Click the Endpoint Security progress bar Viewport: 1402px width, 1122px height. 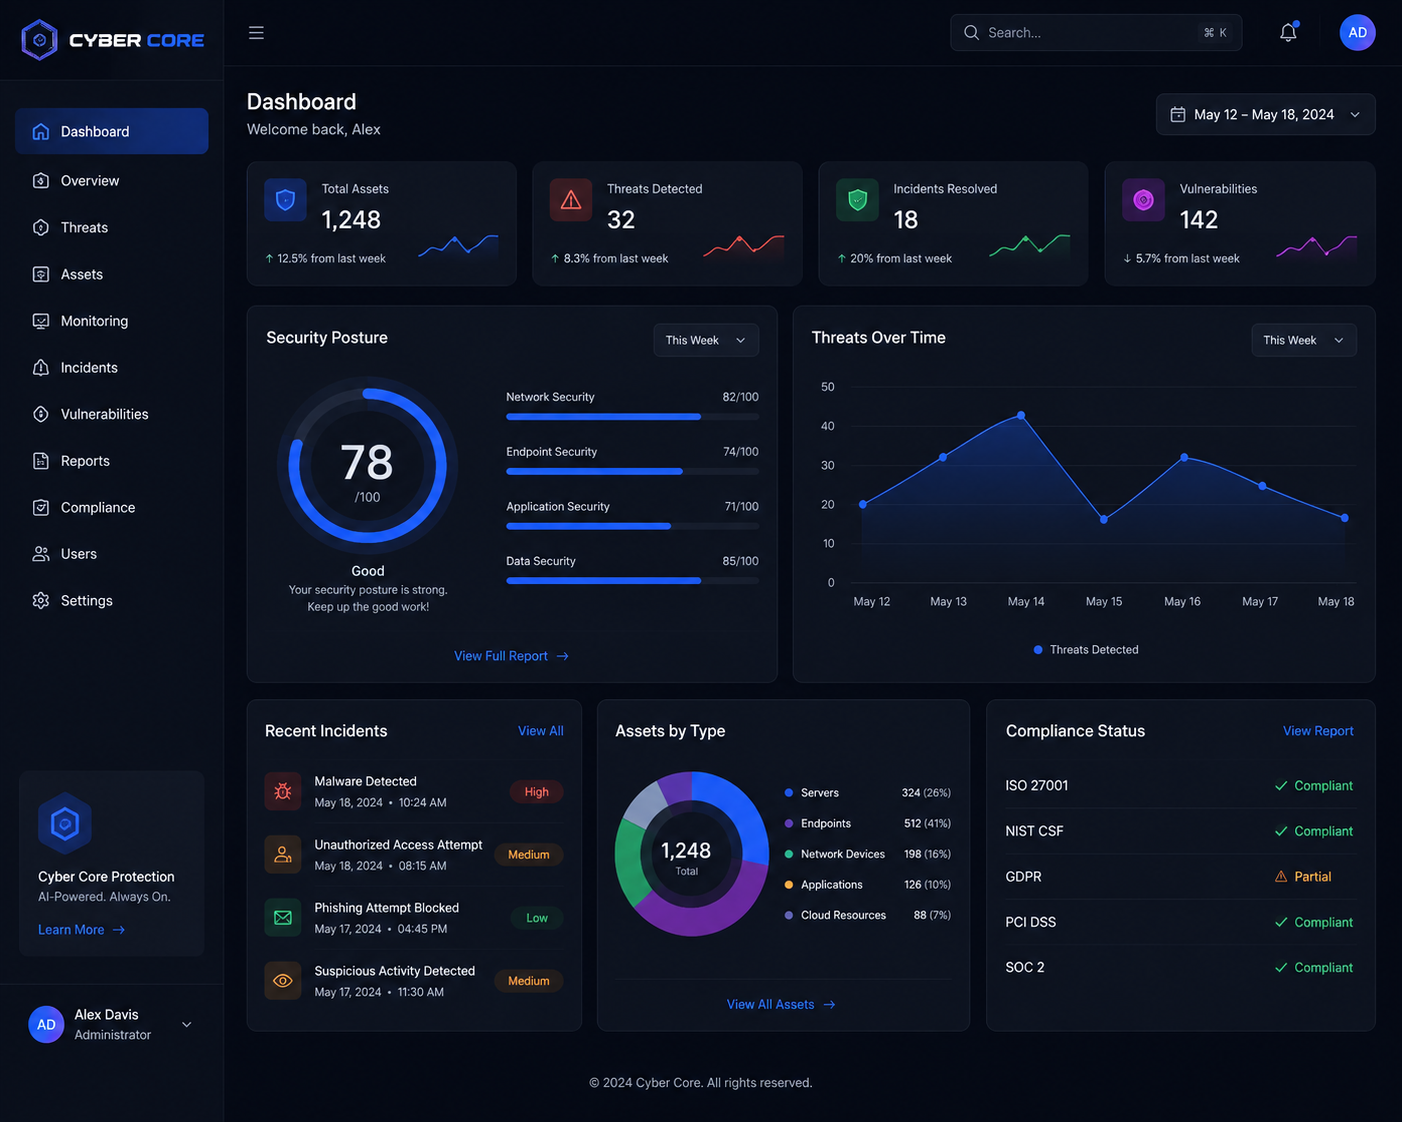point(632,471)
